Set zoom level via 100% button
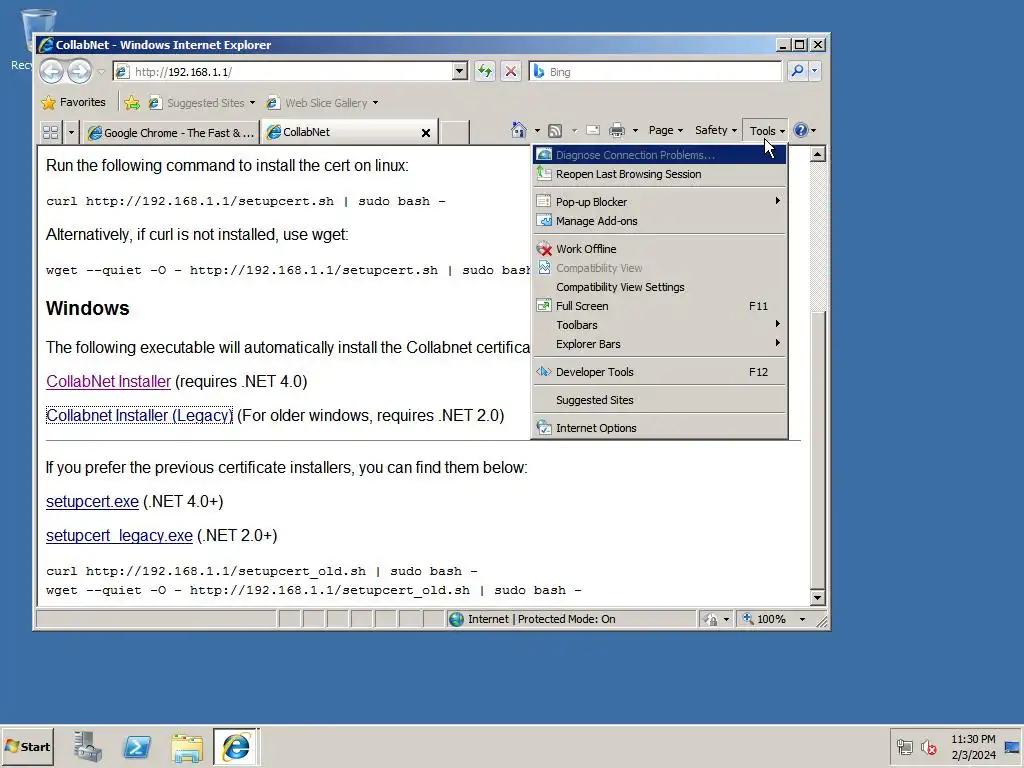The image size is (1024, 768). click(765, 619)
